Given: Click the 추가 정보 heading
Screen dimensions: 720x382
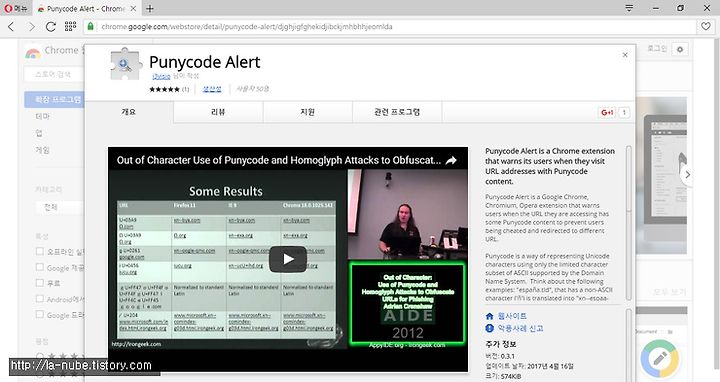Looking at the screenshot, I should coord(501,344).
